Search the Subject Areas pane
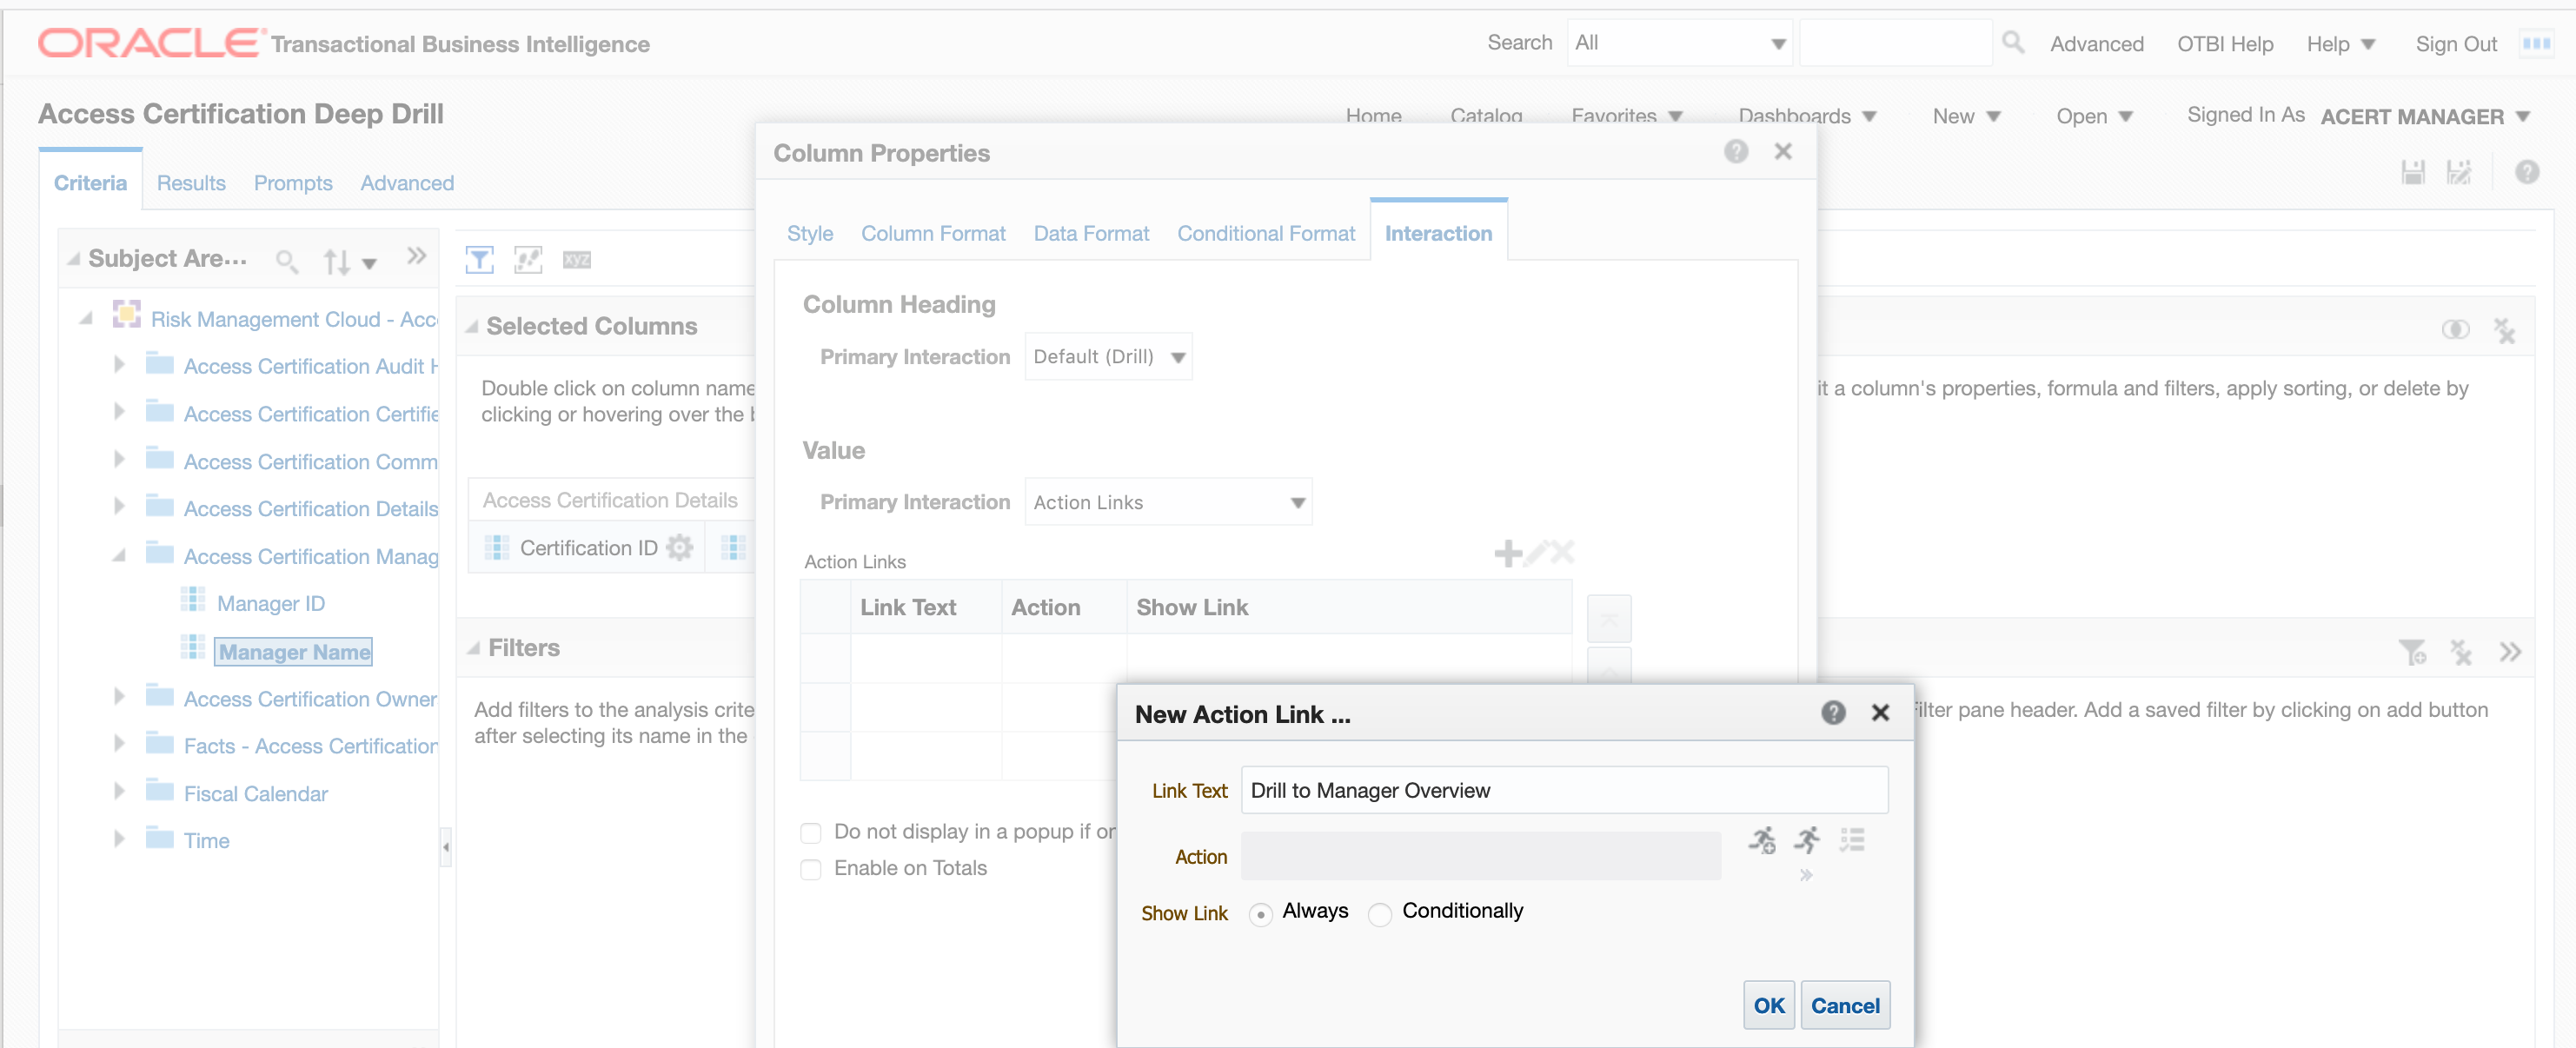 point(287,261)
